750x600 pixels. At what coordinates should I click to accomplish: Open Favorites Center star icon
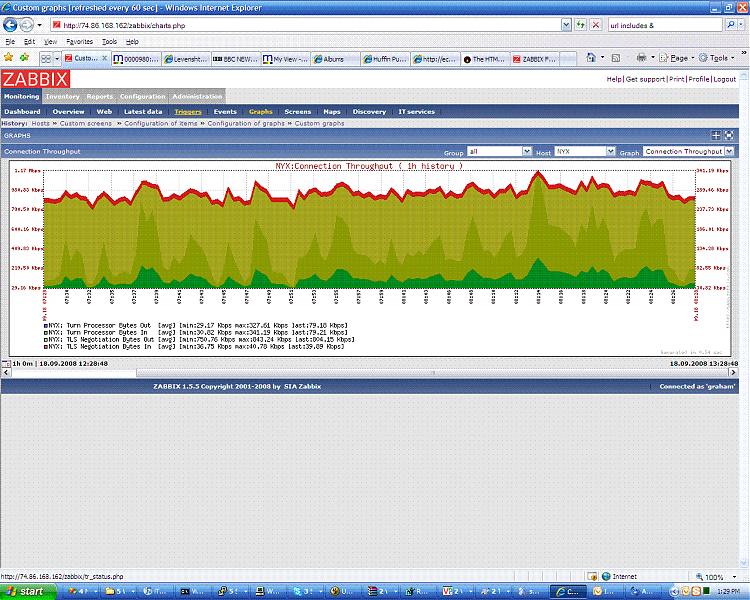tap(10, 58)
